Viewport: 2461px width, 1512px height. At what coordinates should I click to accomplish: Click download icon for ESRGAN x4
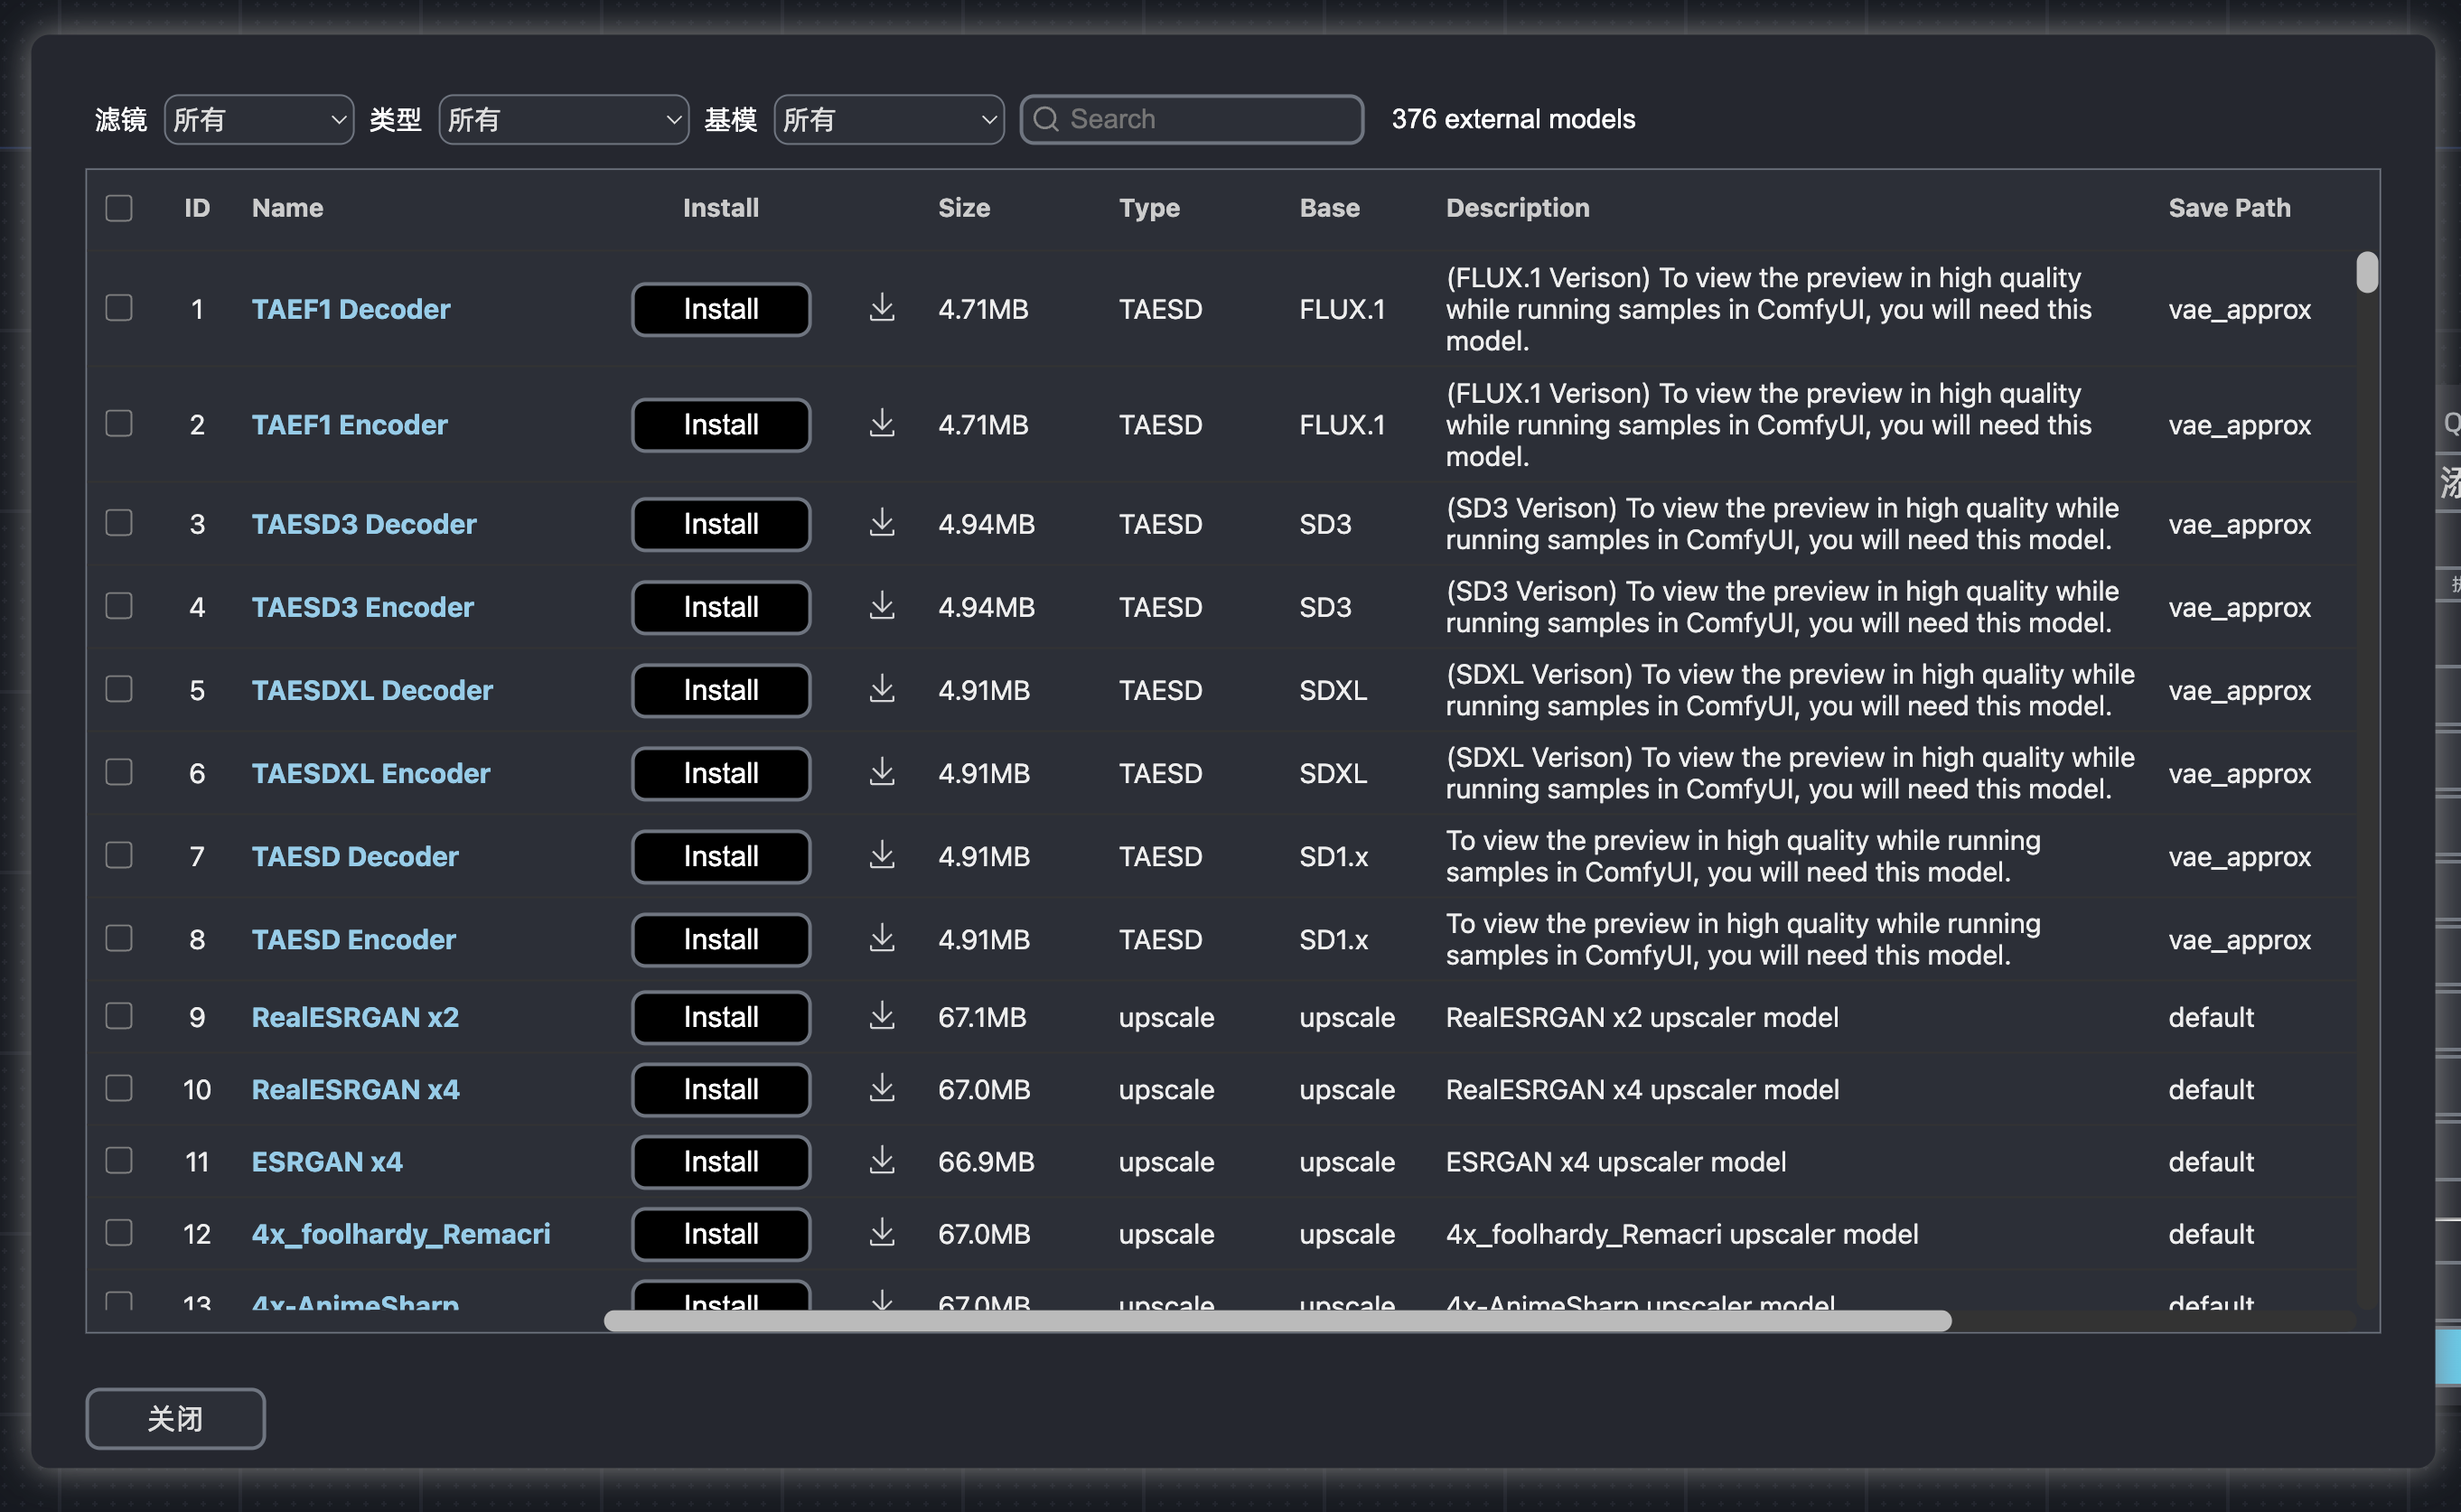881,1161
